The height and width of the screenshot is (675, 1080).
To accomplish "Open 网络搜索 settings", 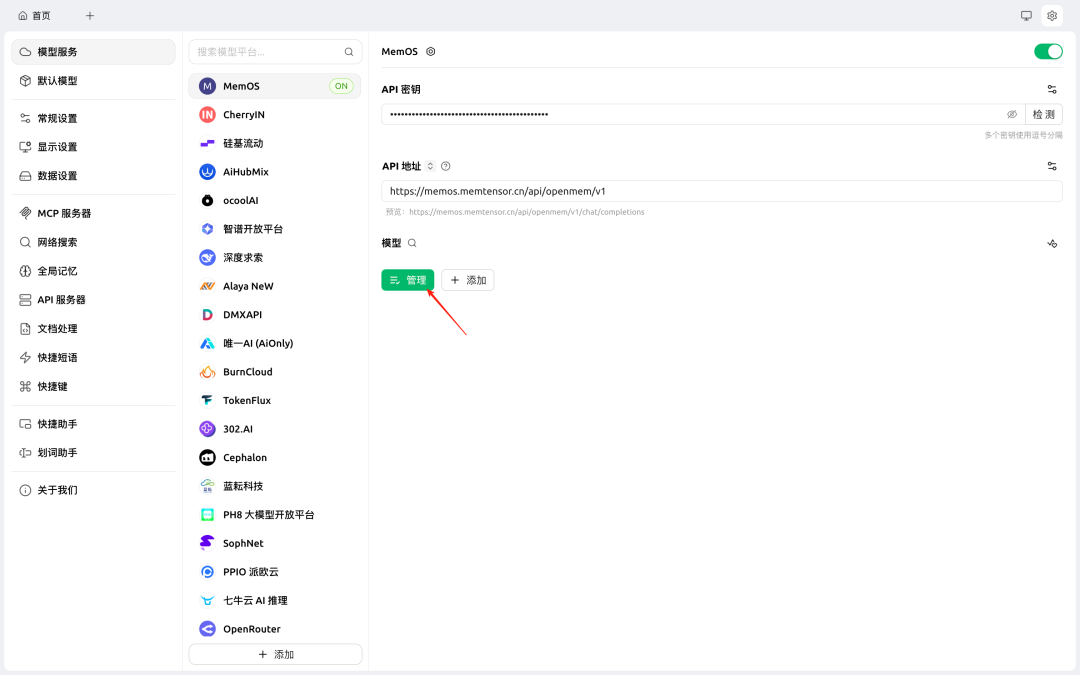I will pyautogui.click(x=94, y=242).
